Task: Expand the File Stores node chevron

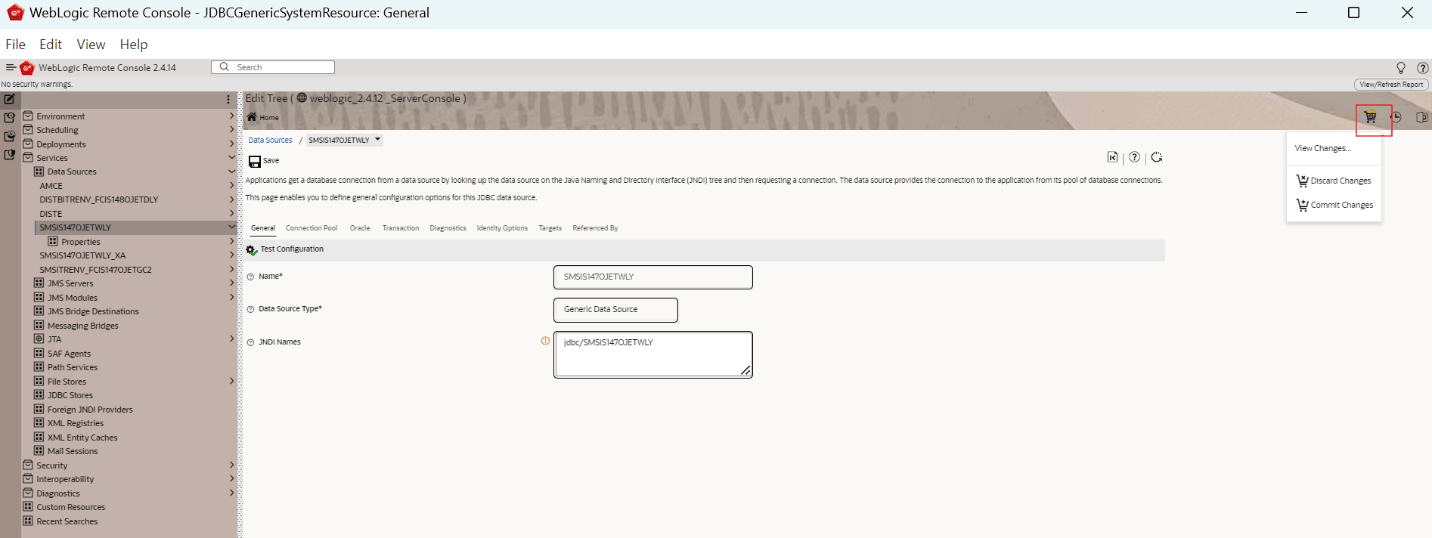Action: coord(232,381)
